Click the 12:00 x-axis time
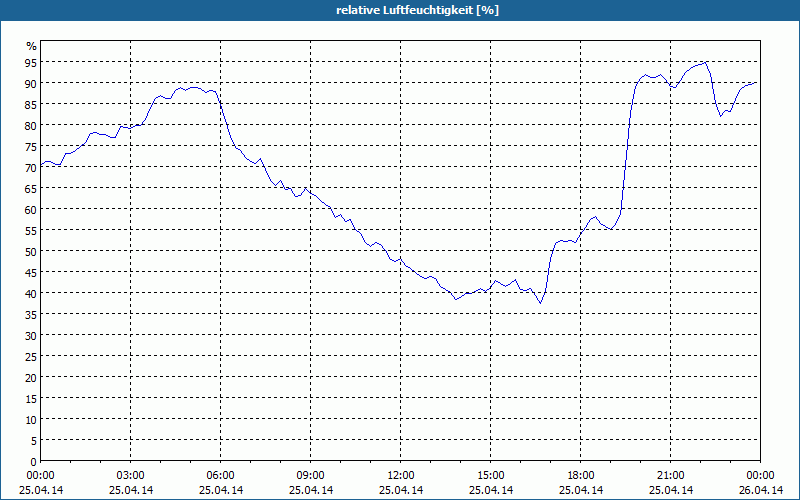800x500 pixels. tap(401, 476)
